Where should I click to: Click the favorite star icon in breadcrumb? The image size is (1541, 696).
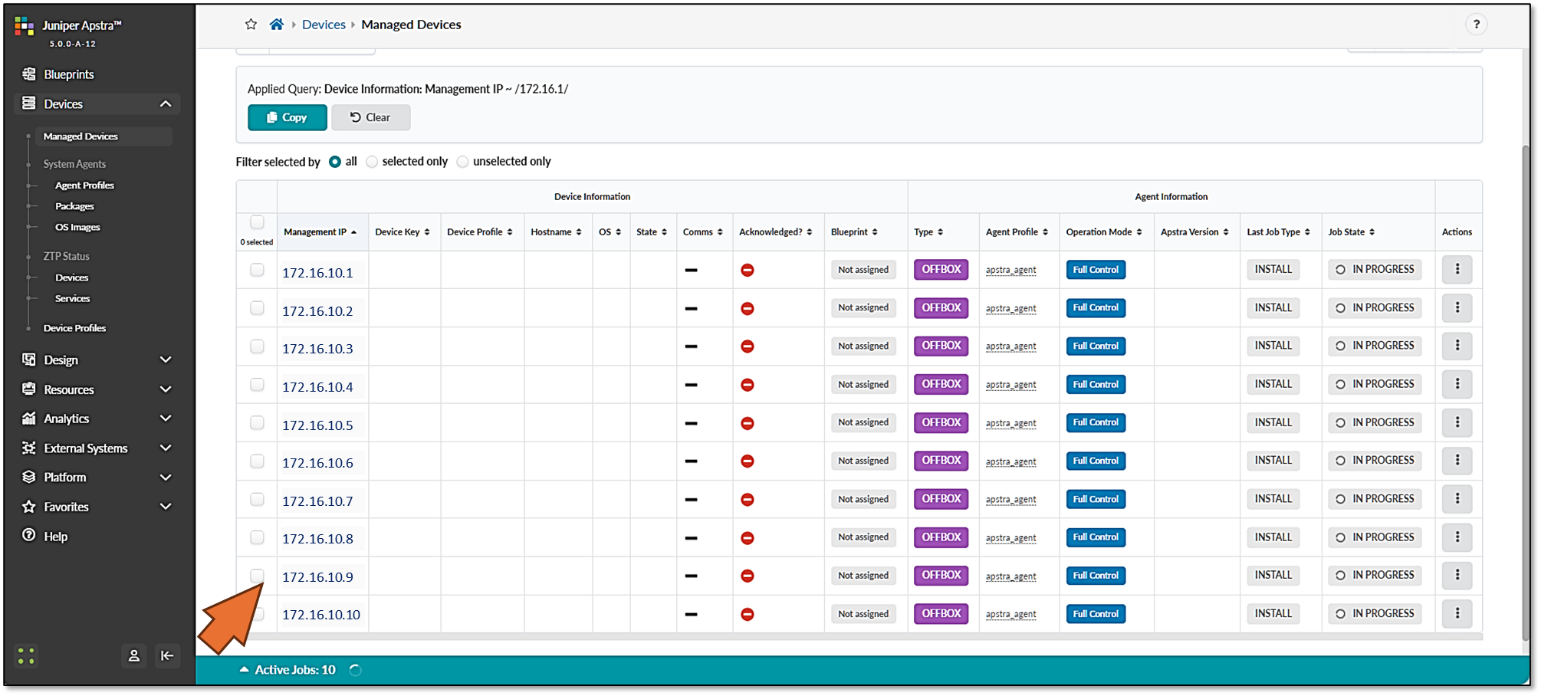pos(251,24)
